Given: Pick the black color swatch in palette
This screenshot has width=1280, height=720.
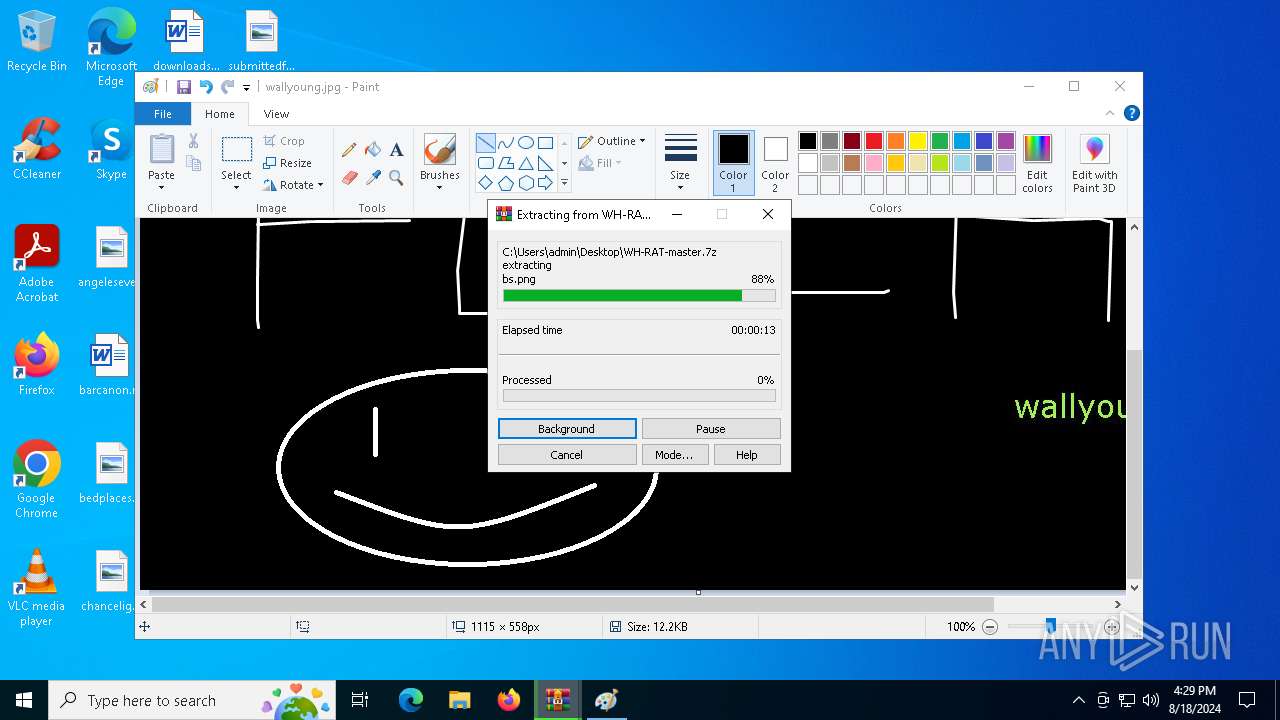Looking at the screenshot, I should 808,141.
